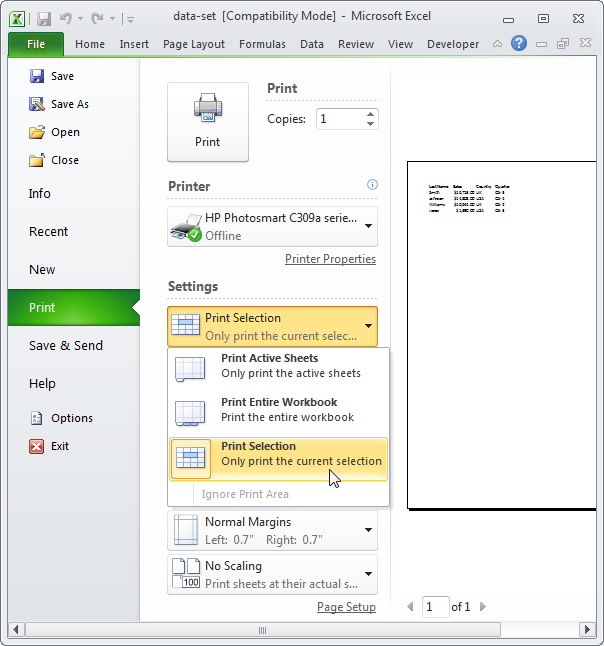The width and height of the screenshot is (604, 646).
Task: Click the large Print button with printer icon
Action: point(208,122)
